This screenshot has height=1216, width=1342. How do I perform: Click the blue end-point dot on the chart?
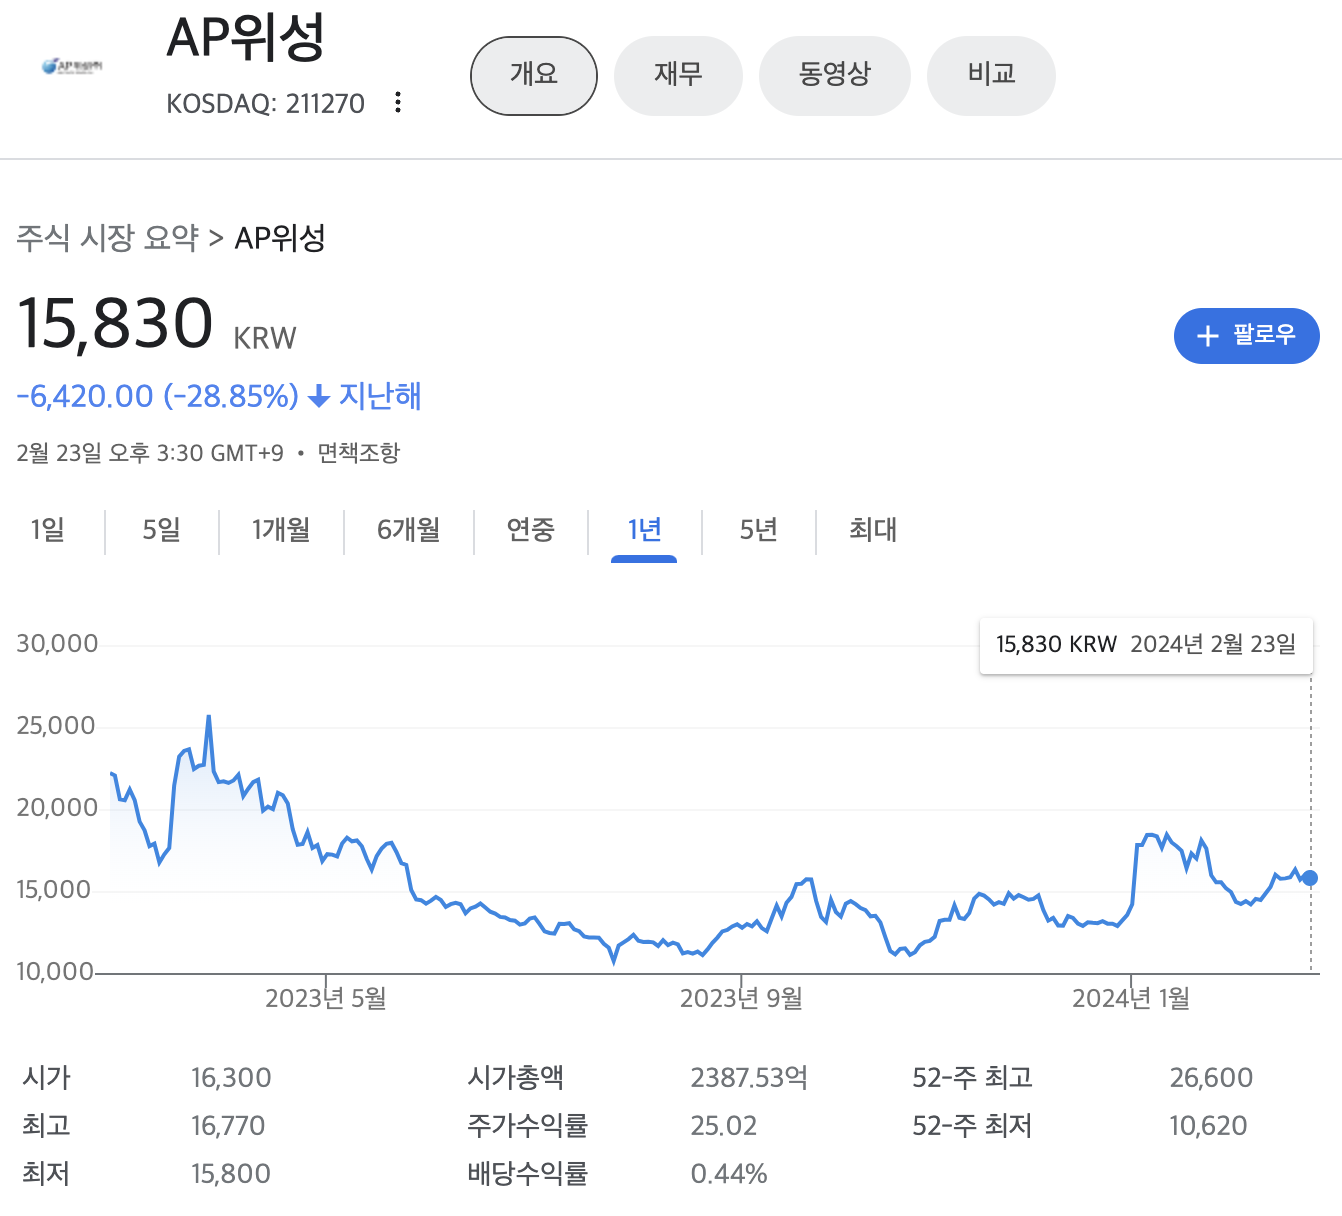click(1310, 878)
